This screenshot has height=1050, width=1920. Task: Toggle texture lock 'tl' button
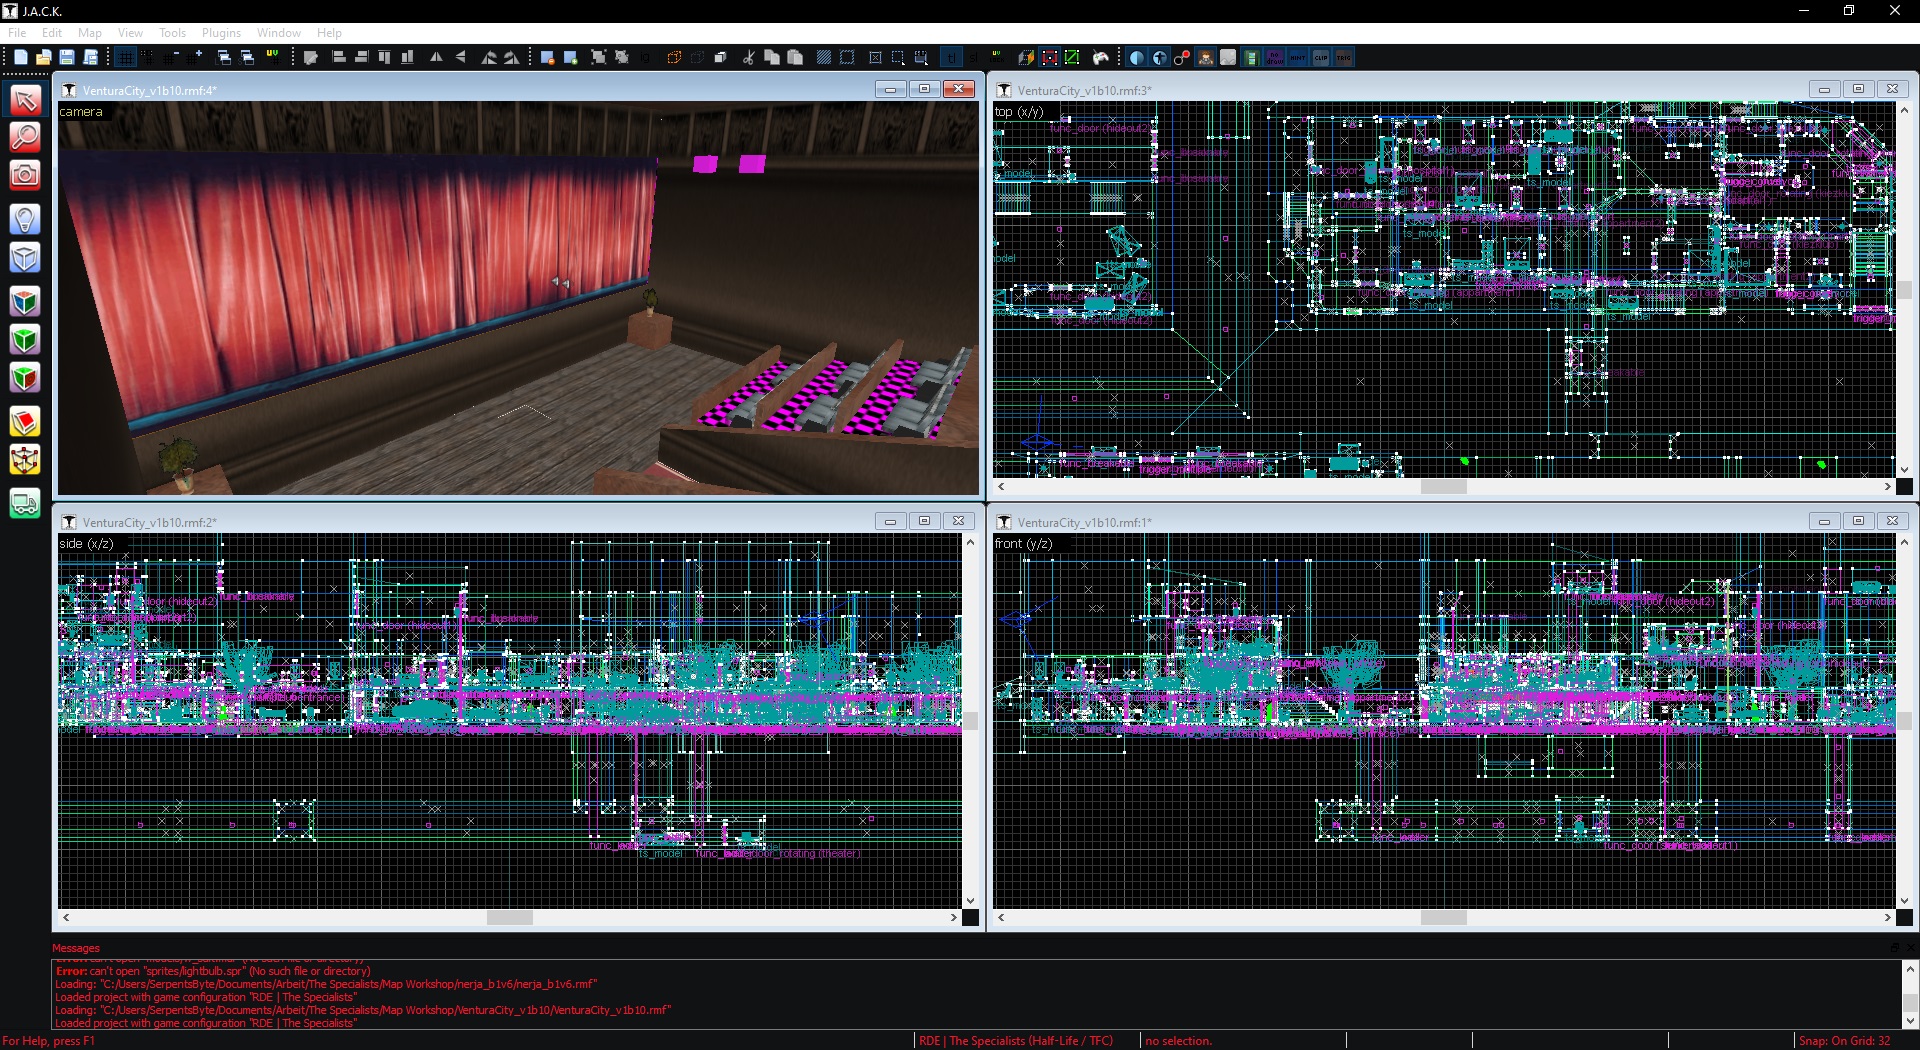click(951, 58)
